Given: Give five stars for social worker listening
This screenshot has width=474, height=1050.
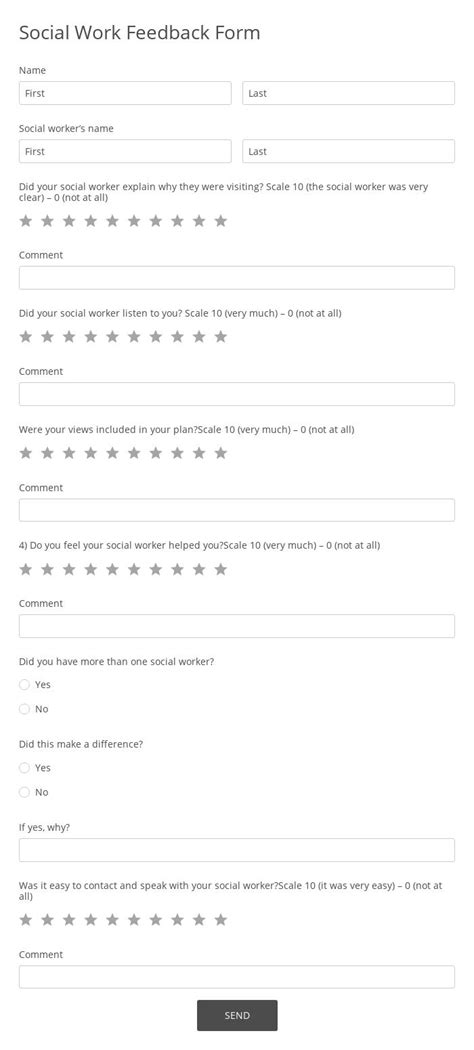Looking at the screenshot, I should point(112,337).
